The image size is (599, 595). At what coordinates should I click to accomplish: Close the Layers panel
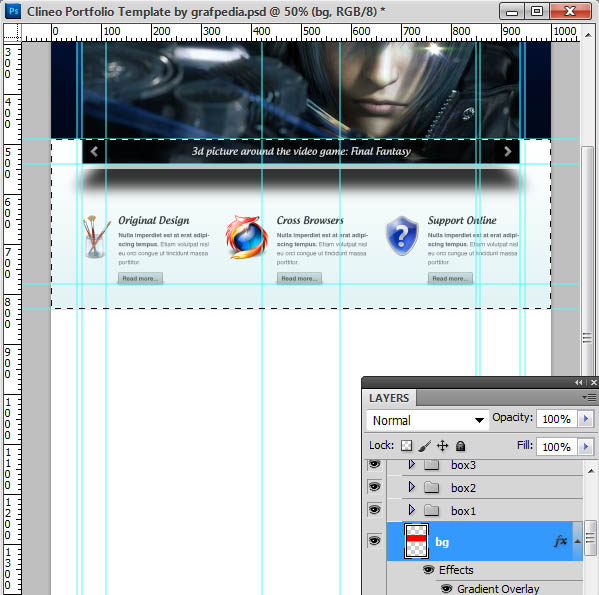click(x=594, y=383)
